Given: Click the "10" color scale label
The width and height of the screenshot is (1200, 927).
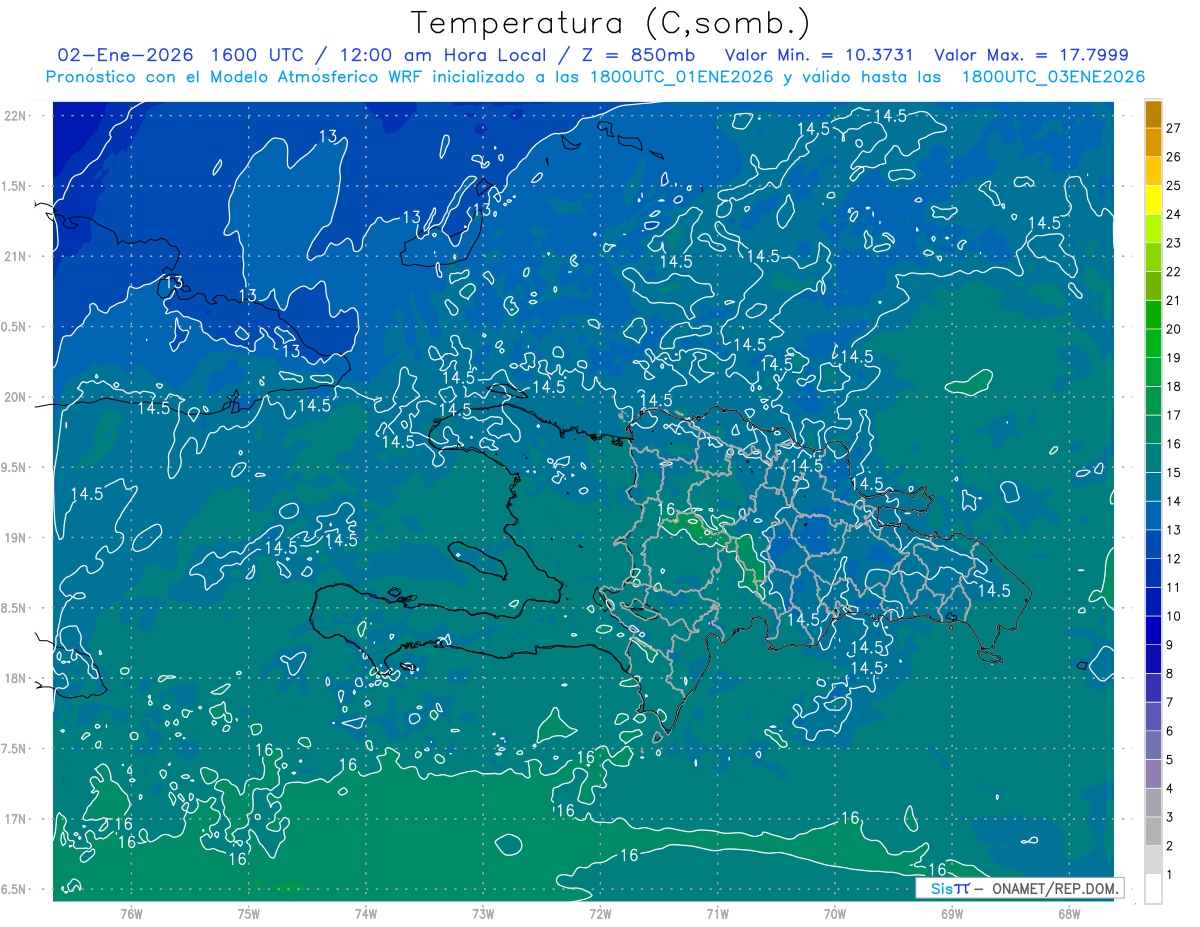Looking at the screenshot, I should (1174, 616).
